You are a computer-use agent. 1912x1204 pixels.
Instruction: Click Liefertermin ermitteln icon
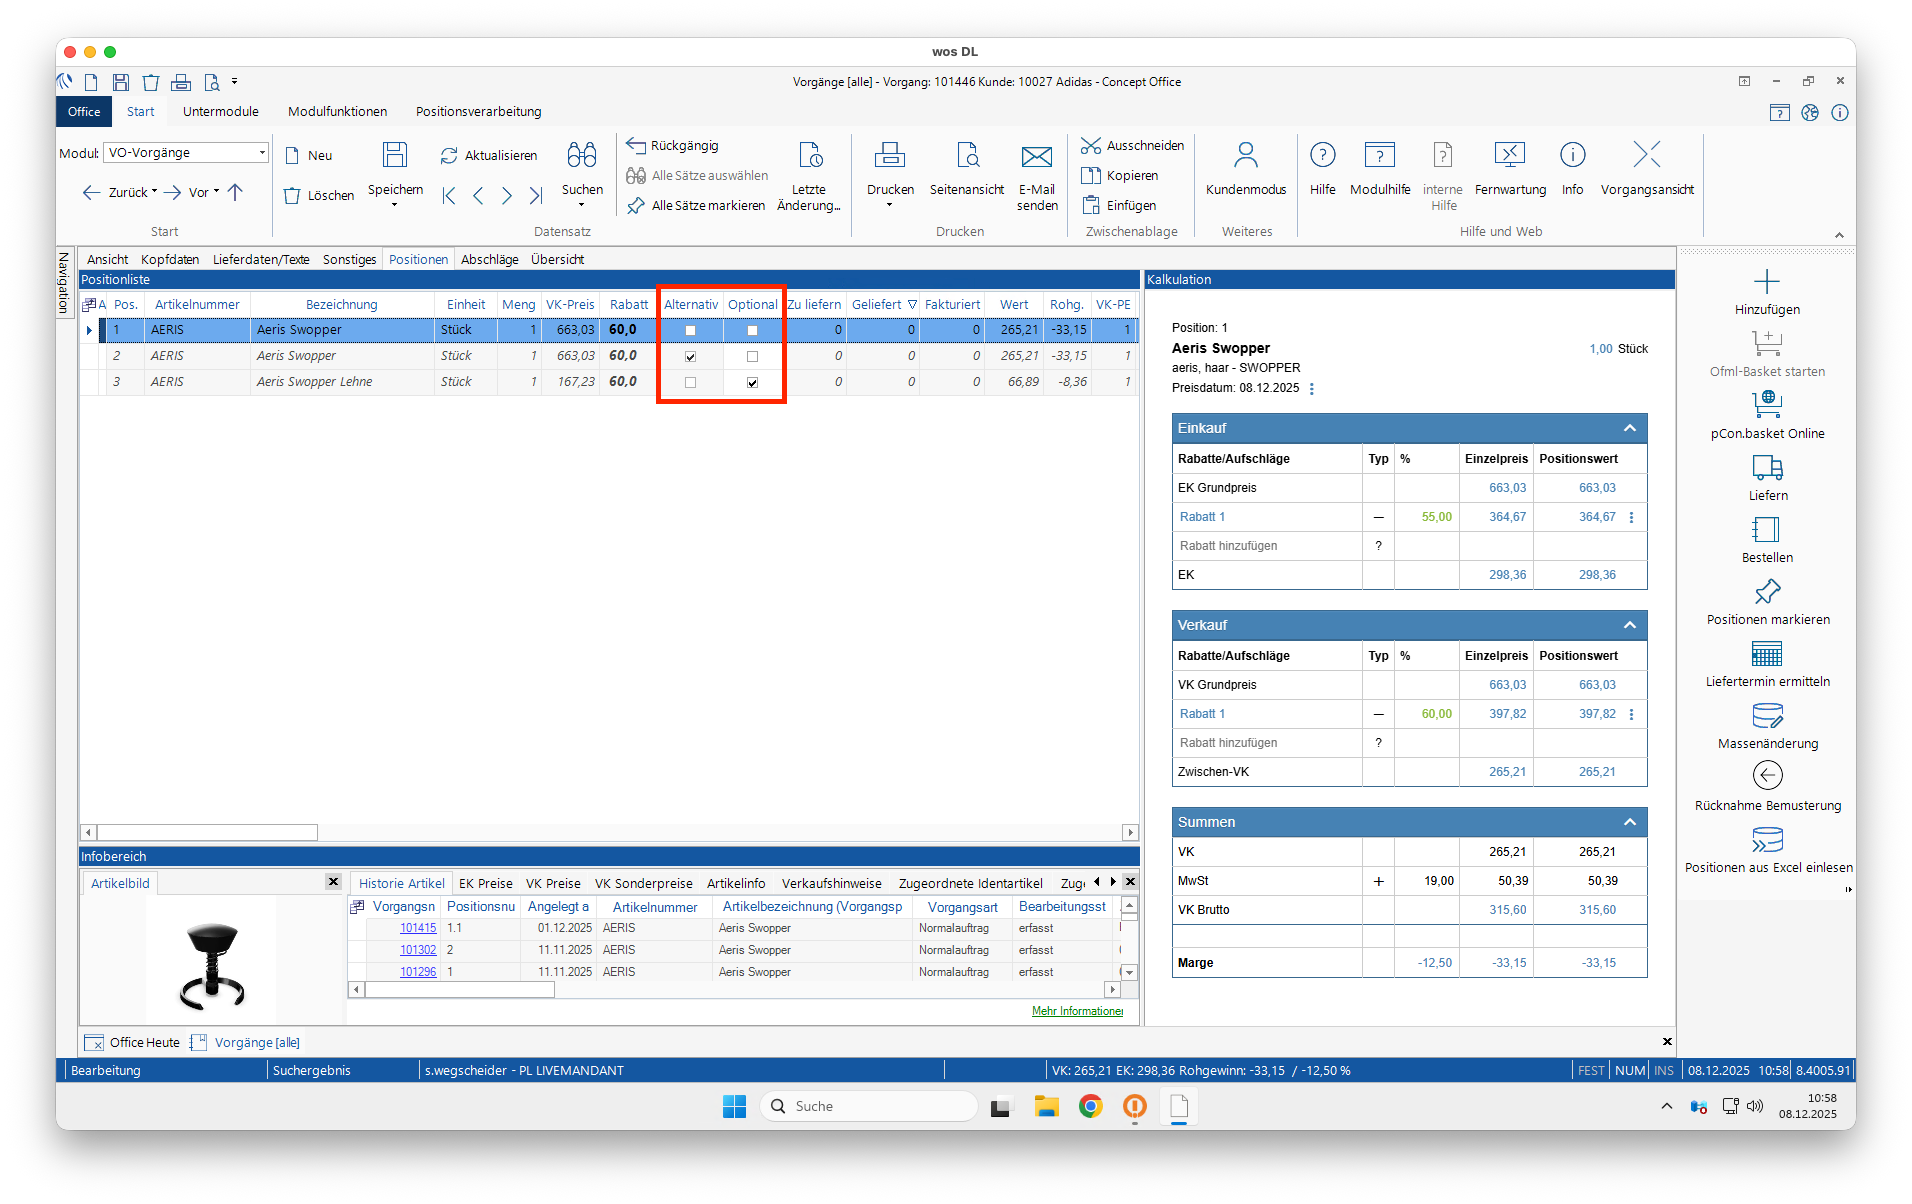tap(1766, 654)
